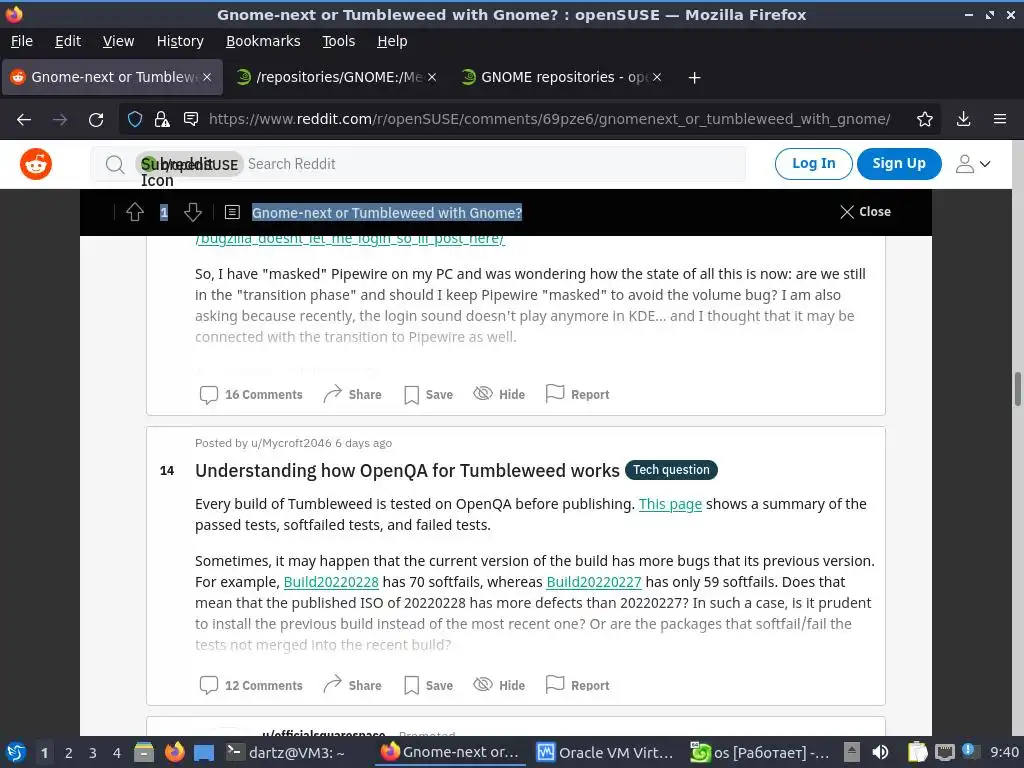This screenshot has height=768, width=1024.
Task: Go back with browser back arrow
Action: tap(24, 120)
